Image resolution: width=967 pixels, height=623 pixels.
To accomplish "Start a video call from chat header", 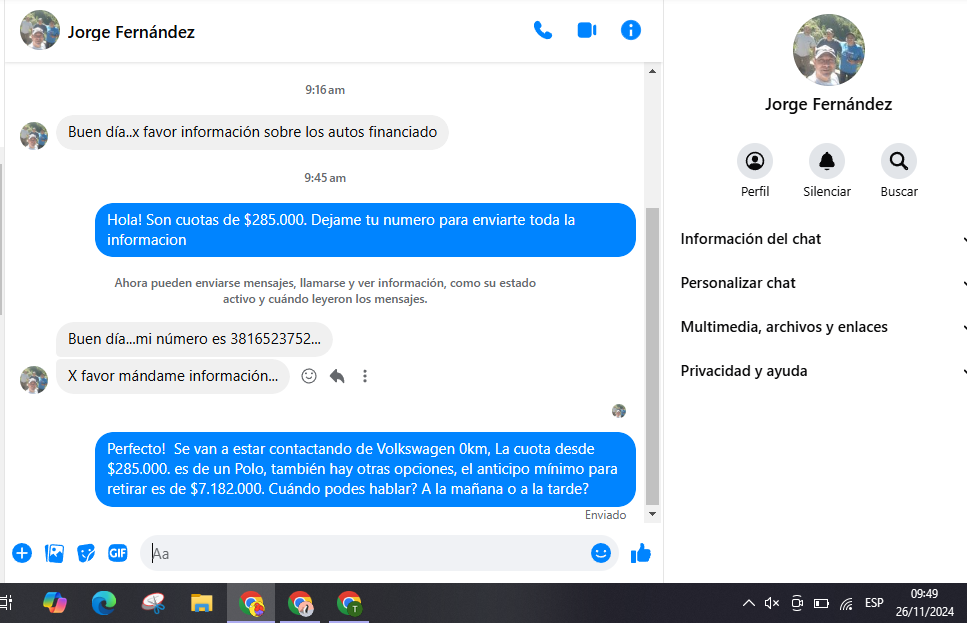I will (x=587, y=30).
